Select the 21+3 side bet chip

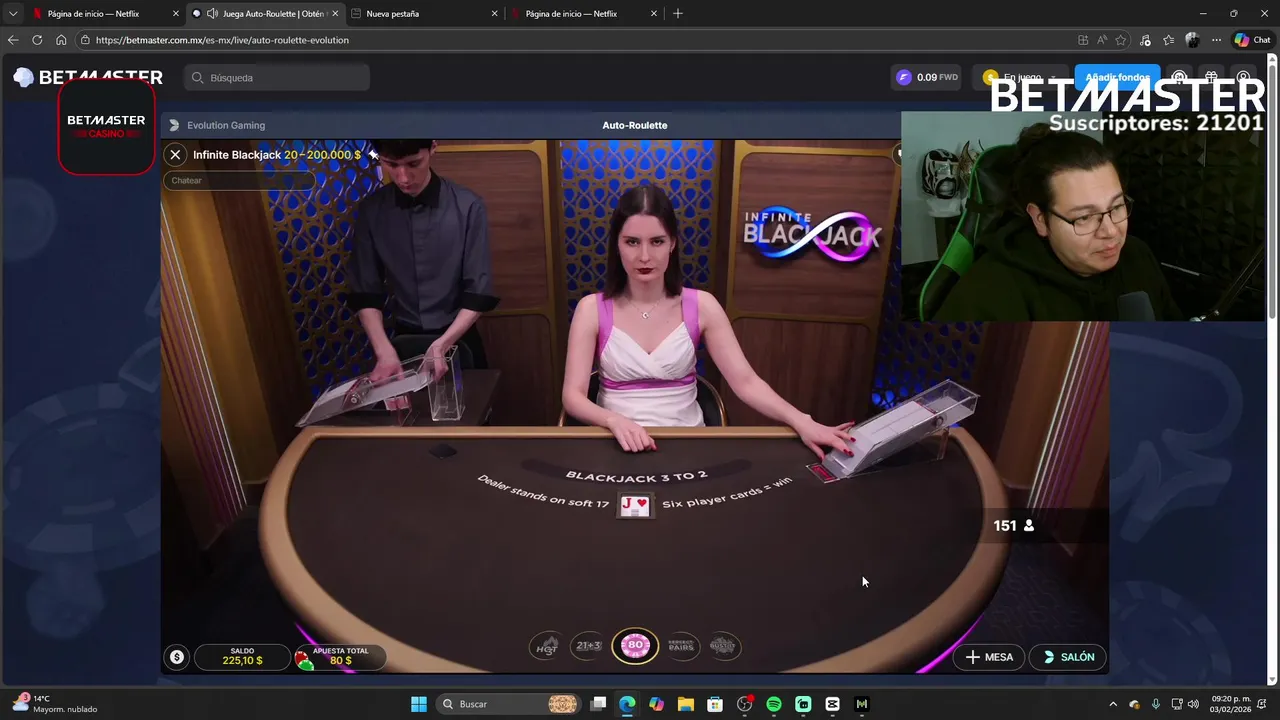(589, 646)
